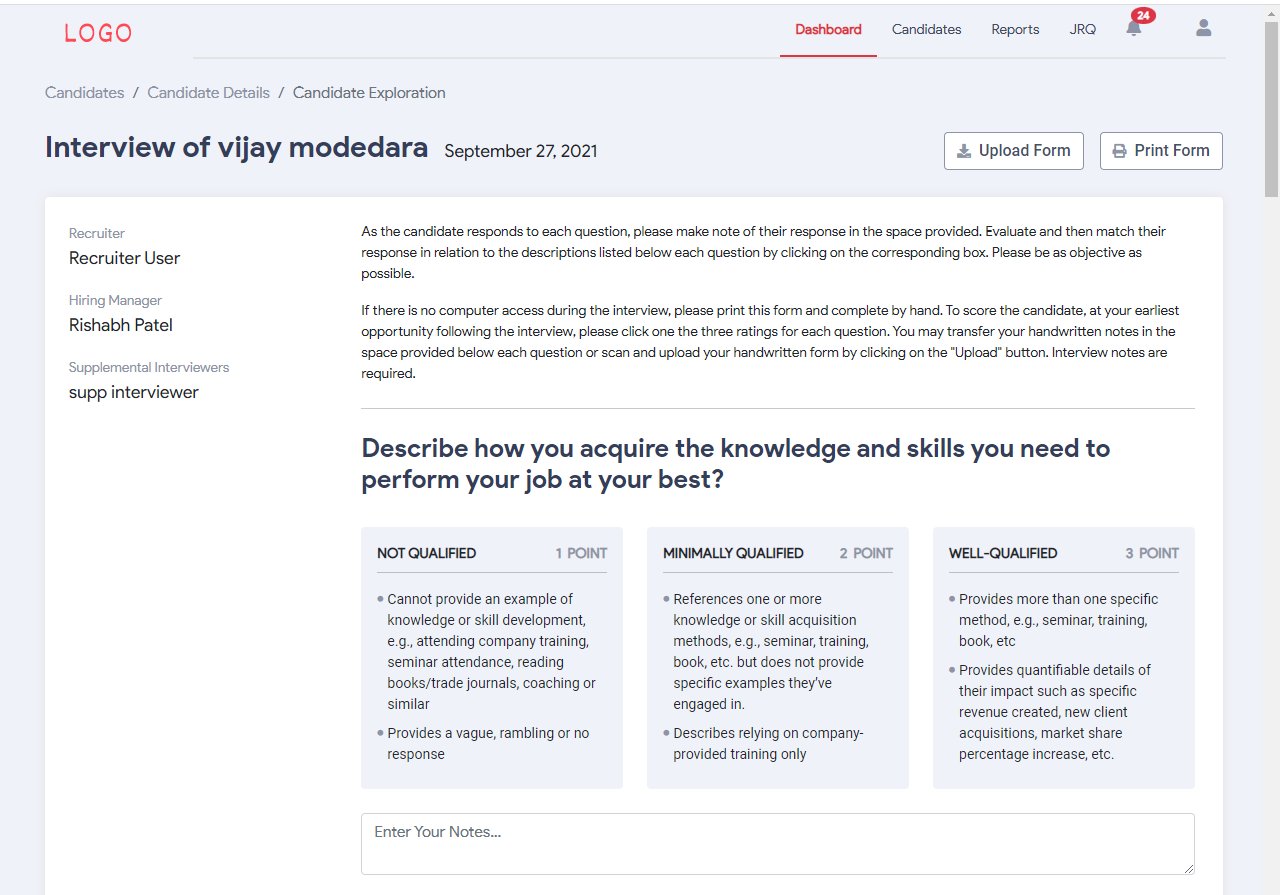Image resolution: width=1280 pixels, height=895 pixels.
Task: Select the Not Qualified 1 point rating
Action: (492, 658)
